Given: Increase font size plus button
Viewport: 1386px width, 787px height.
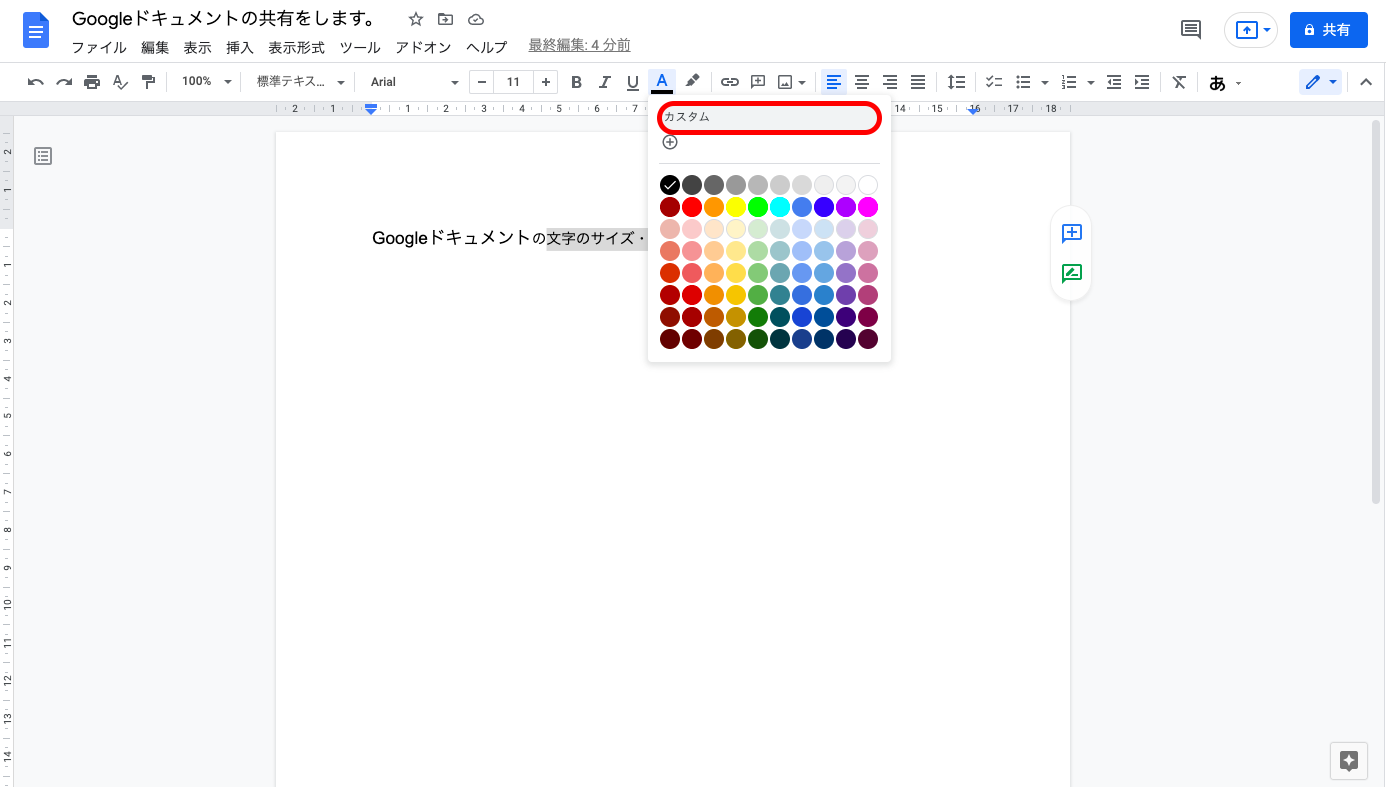Looking at the screenshot, I should point(545,82).
